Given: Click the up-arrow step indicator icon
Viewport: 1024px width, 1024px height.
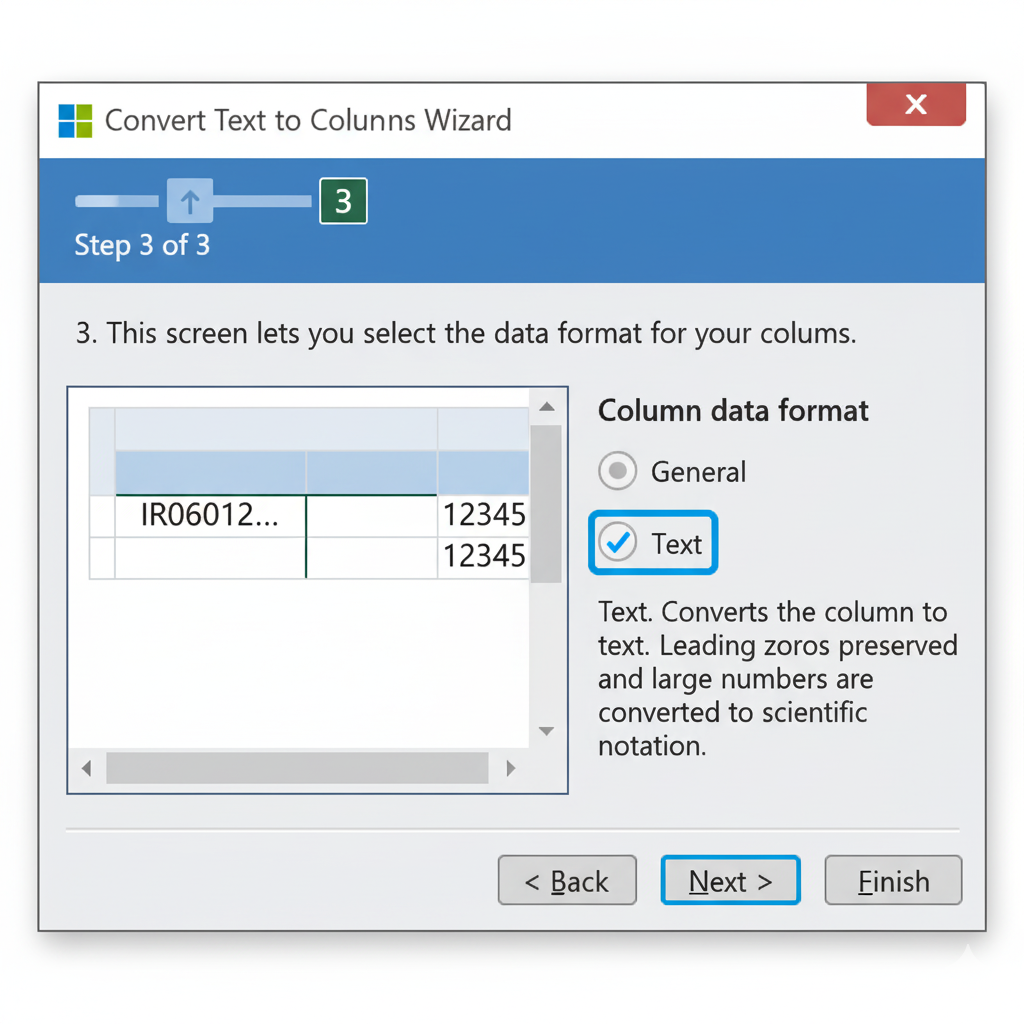Looking at the screenshot, I should (x=190, y=202).
